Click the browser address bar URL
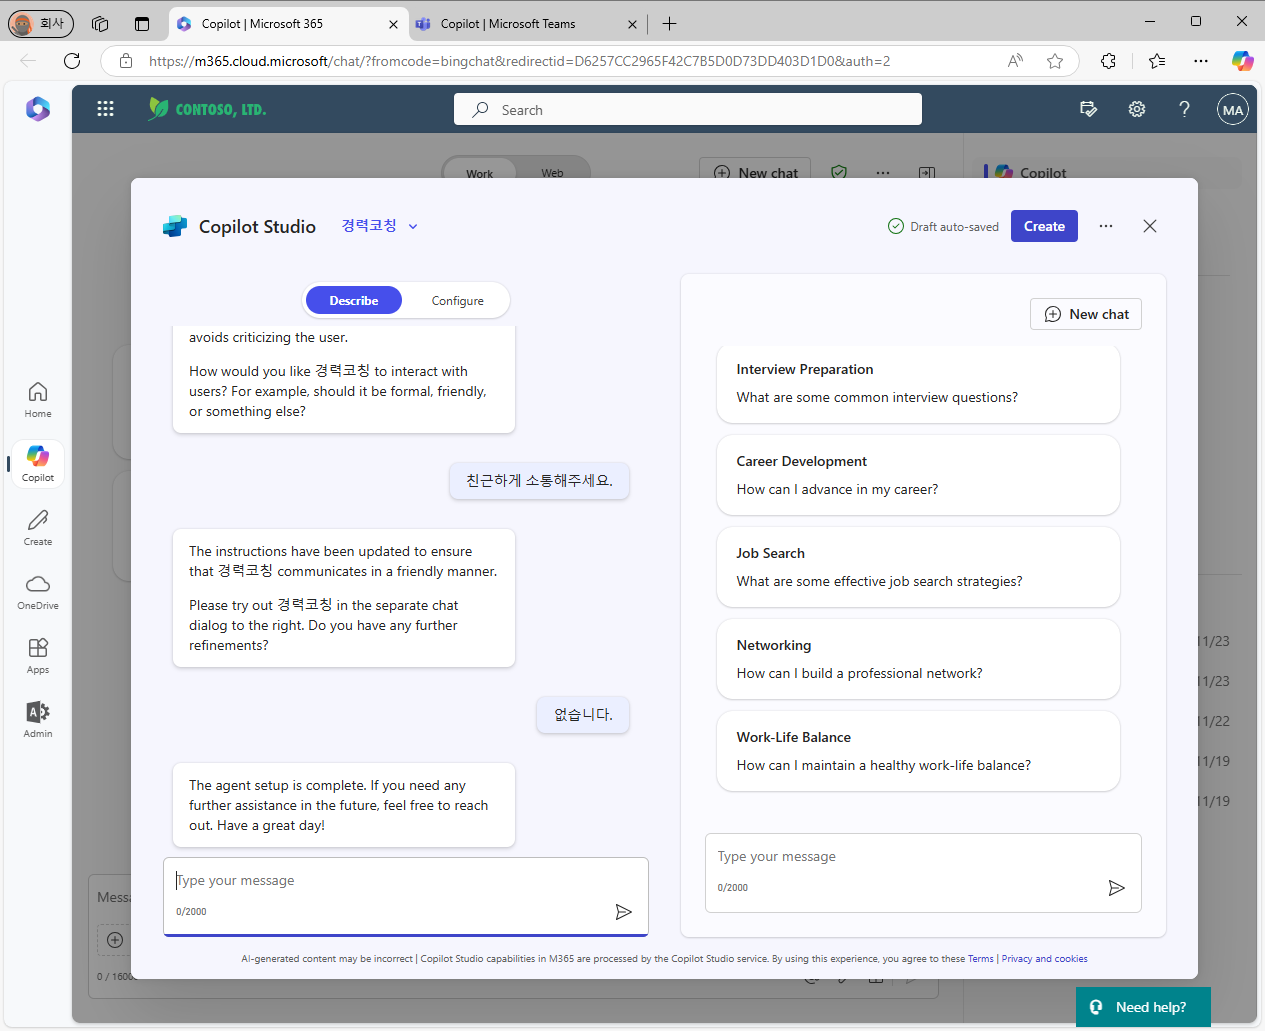This screenshot has width=1265, height=1031. click(520, 61)
